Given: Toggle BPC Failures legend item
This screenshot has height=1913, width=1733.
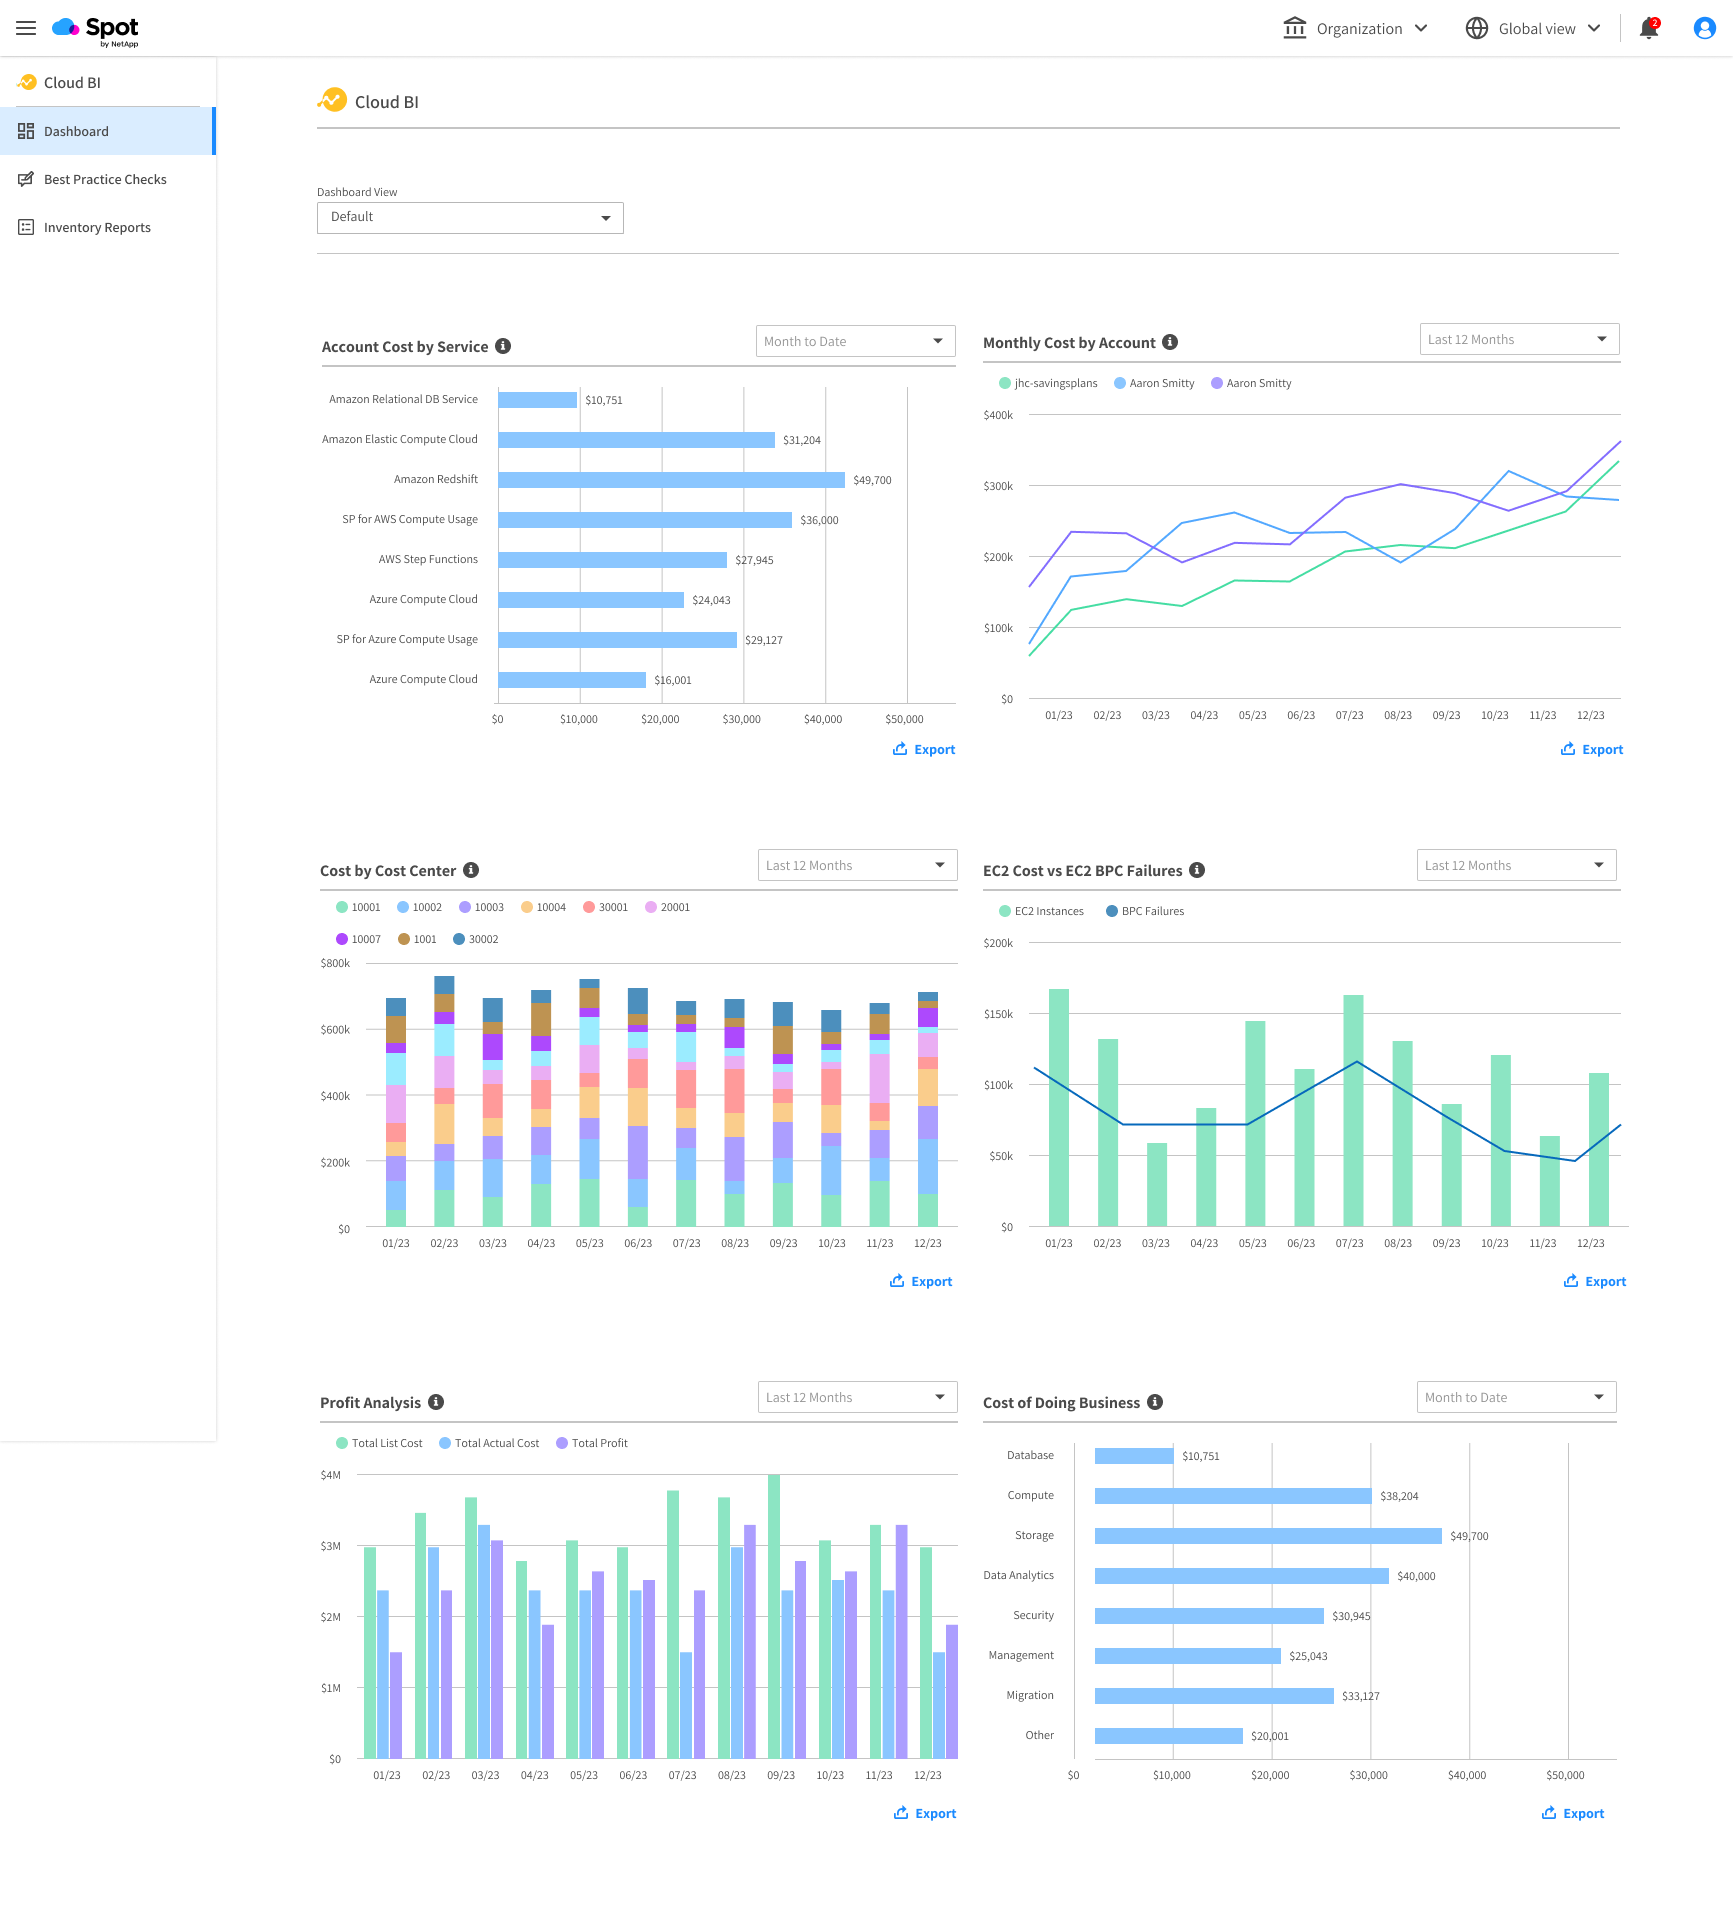Looking at the screenshot, I should click(x=1145, y=911).
